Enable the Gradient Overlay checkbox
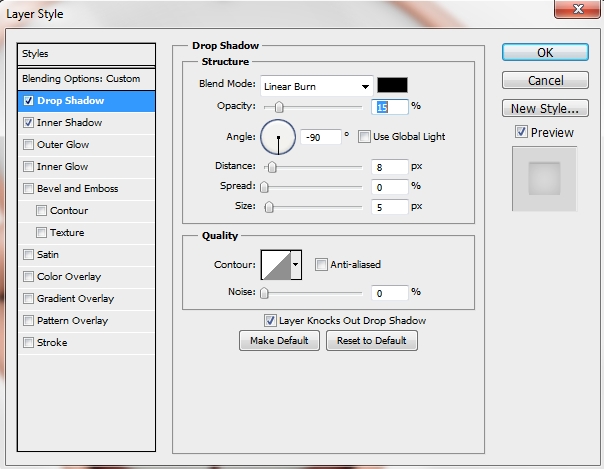The width and height of the screenshot is (604, 469). 29,298
